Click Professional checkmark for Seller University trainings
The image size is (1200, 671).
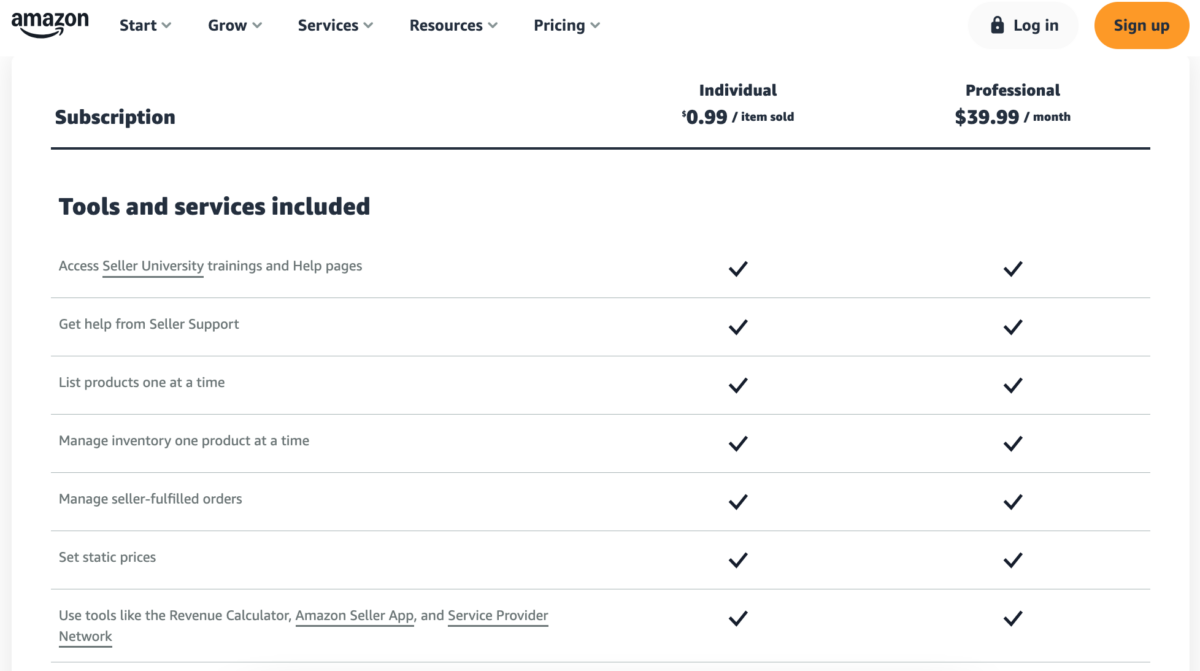[x=1012, y=268]
